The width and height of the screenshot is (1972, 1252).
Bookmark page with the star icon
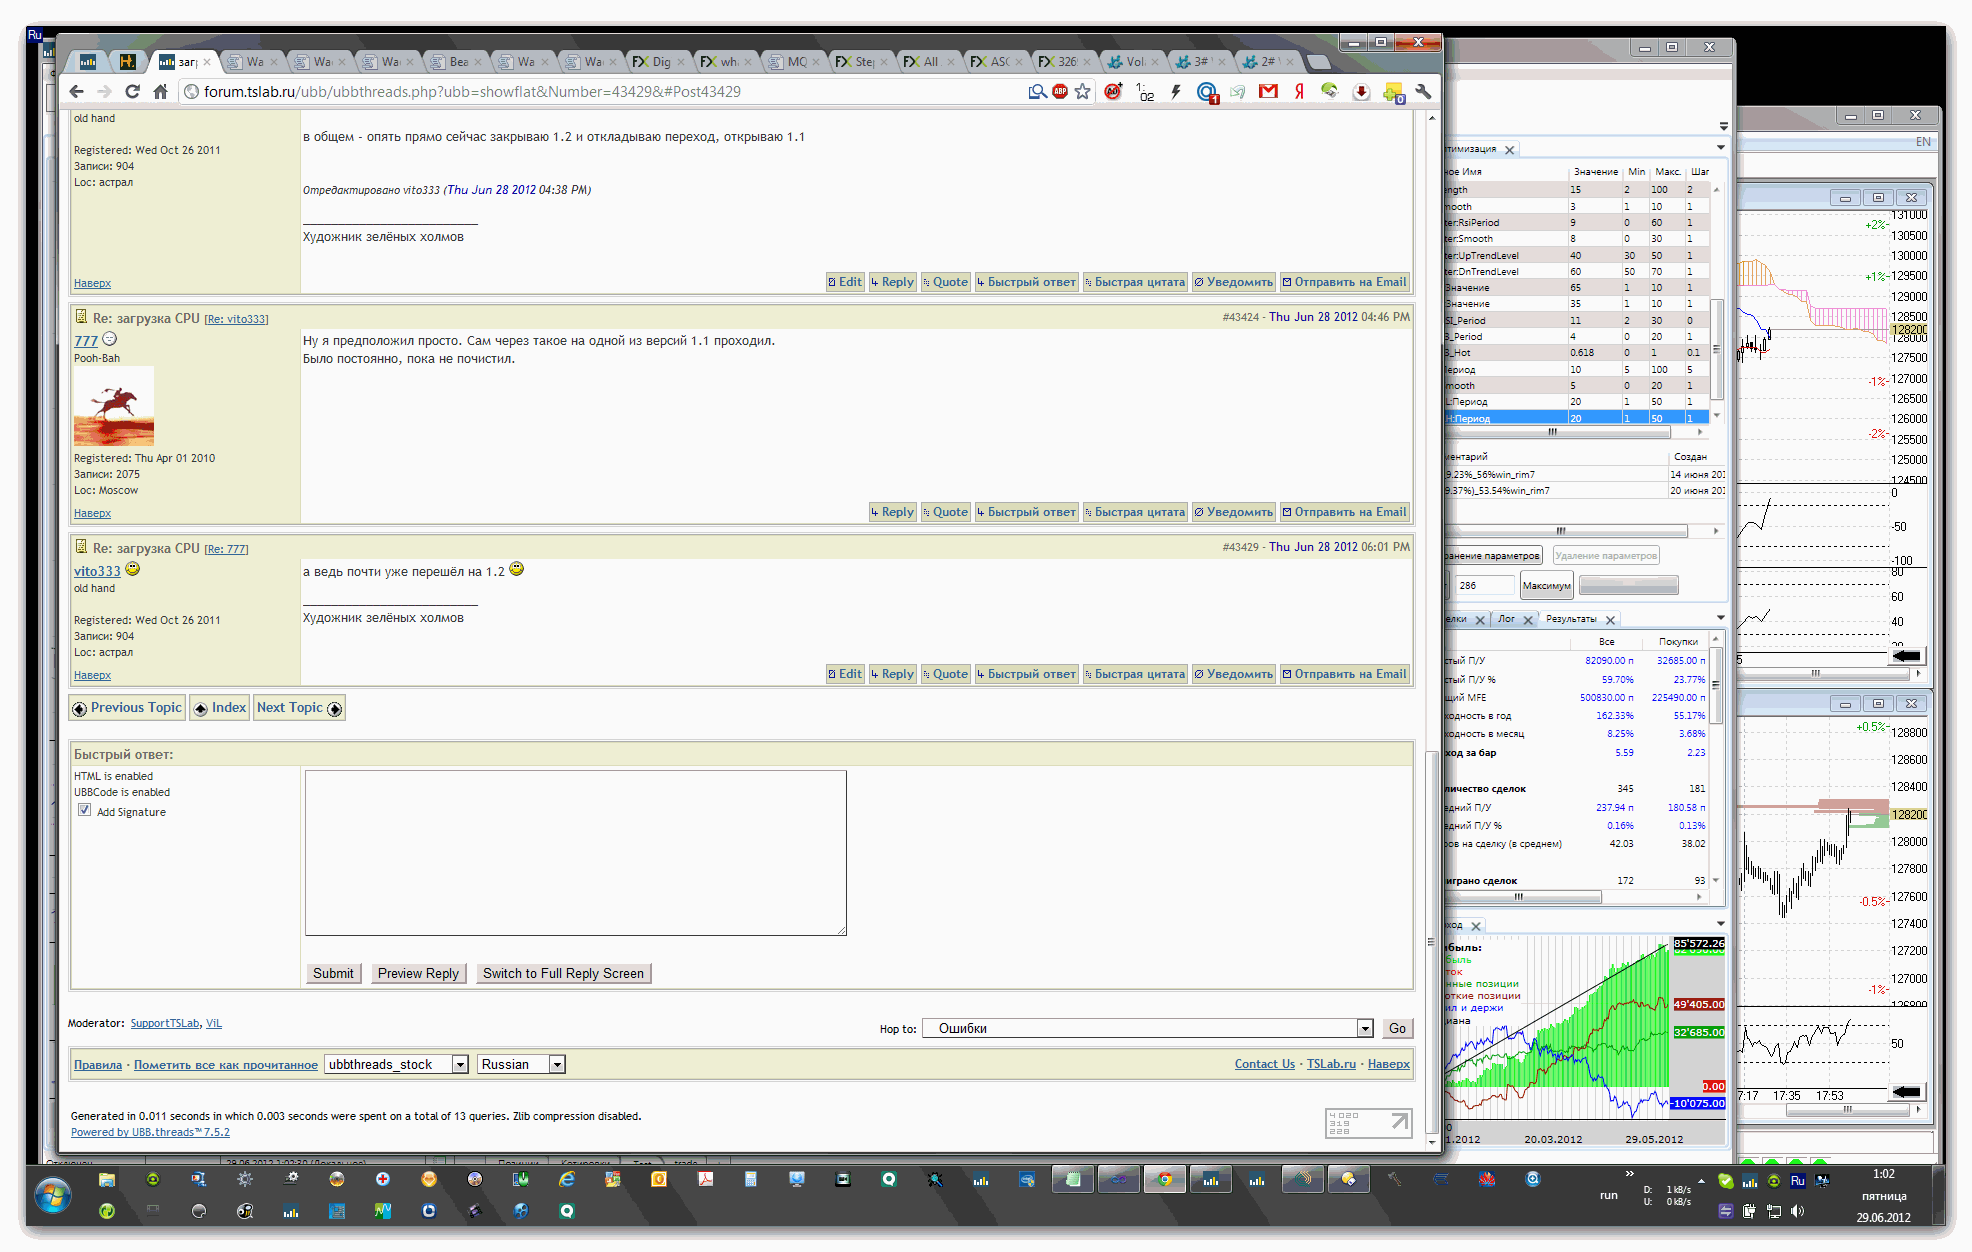(1083, 92)
